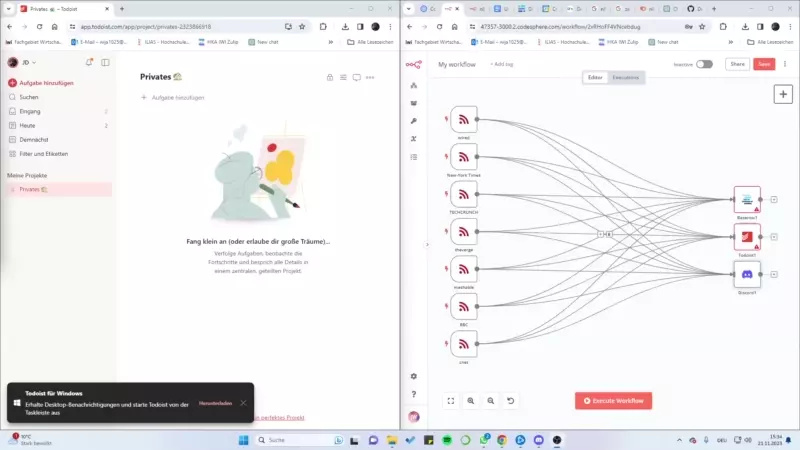Open n8n settings gear in sidebar
Viewport: 800px width, 450px height.
[x=414, y=376]
